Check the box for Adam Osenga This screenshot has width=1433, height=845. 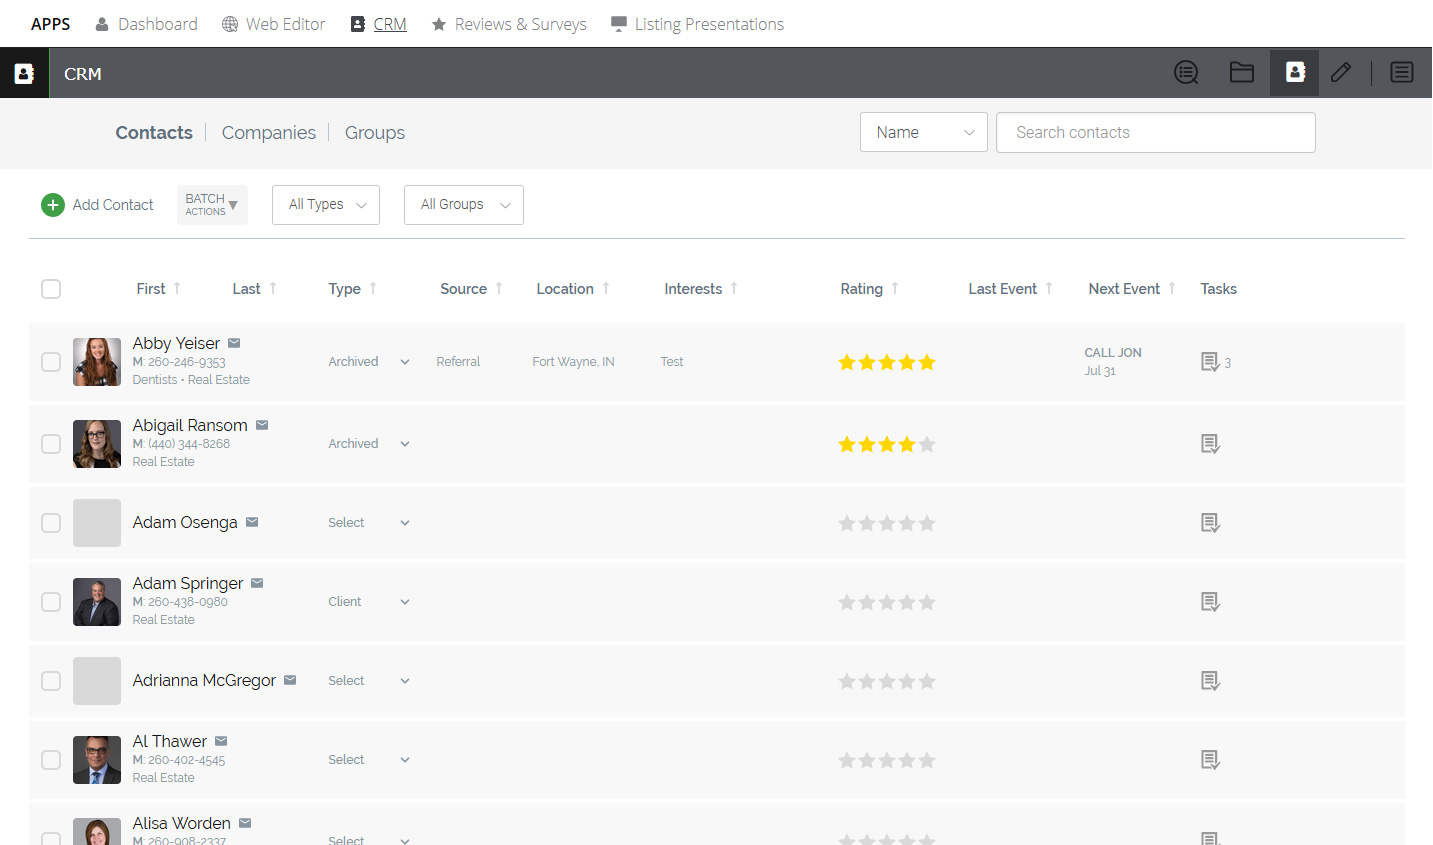(x=51, y=523)
